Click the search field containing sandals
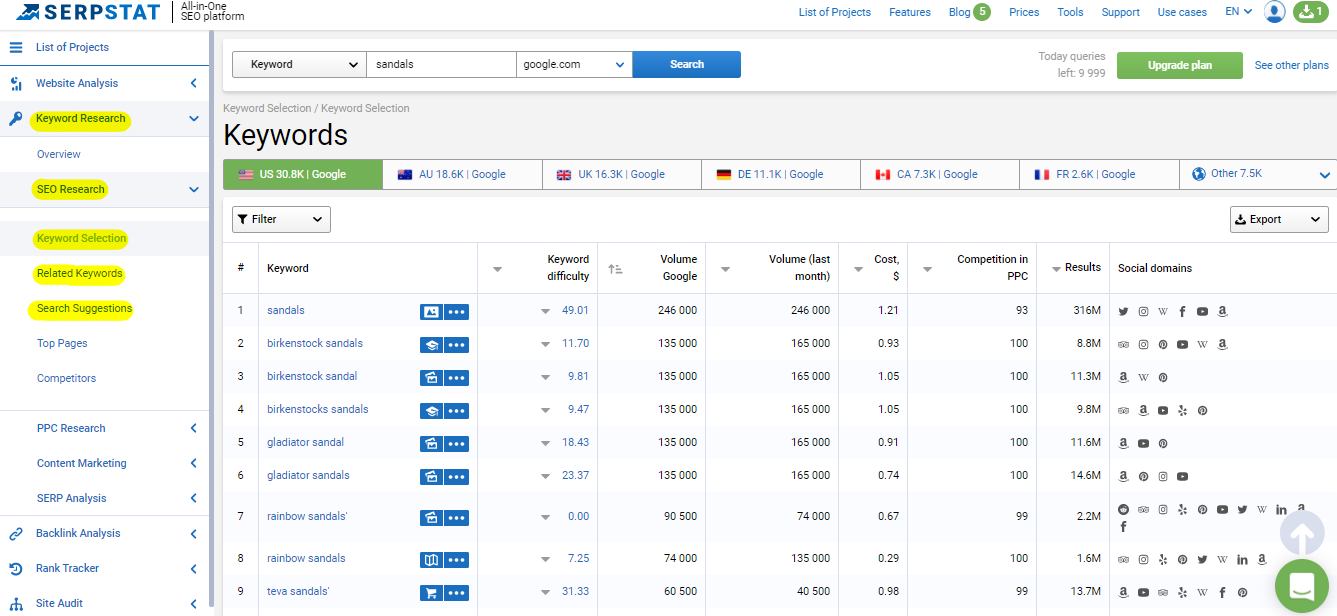 click(442, 64)
